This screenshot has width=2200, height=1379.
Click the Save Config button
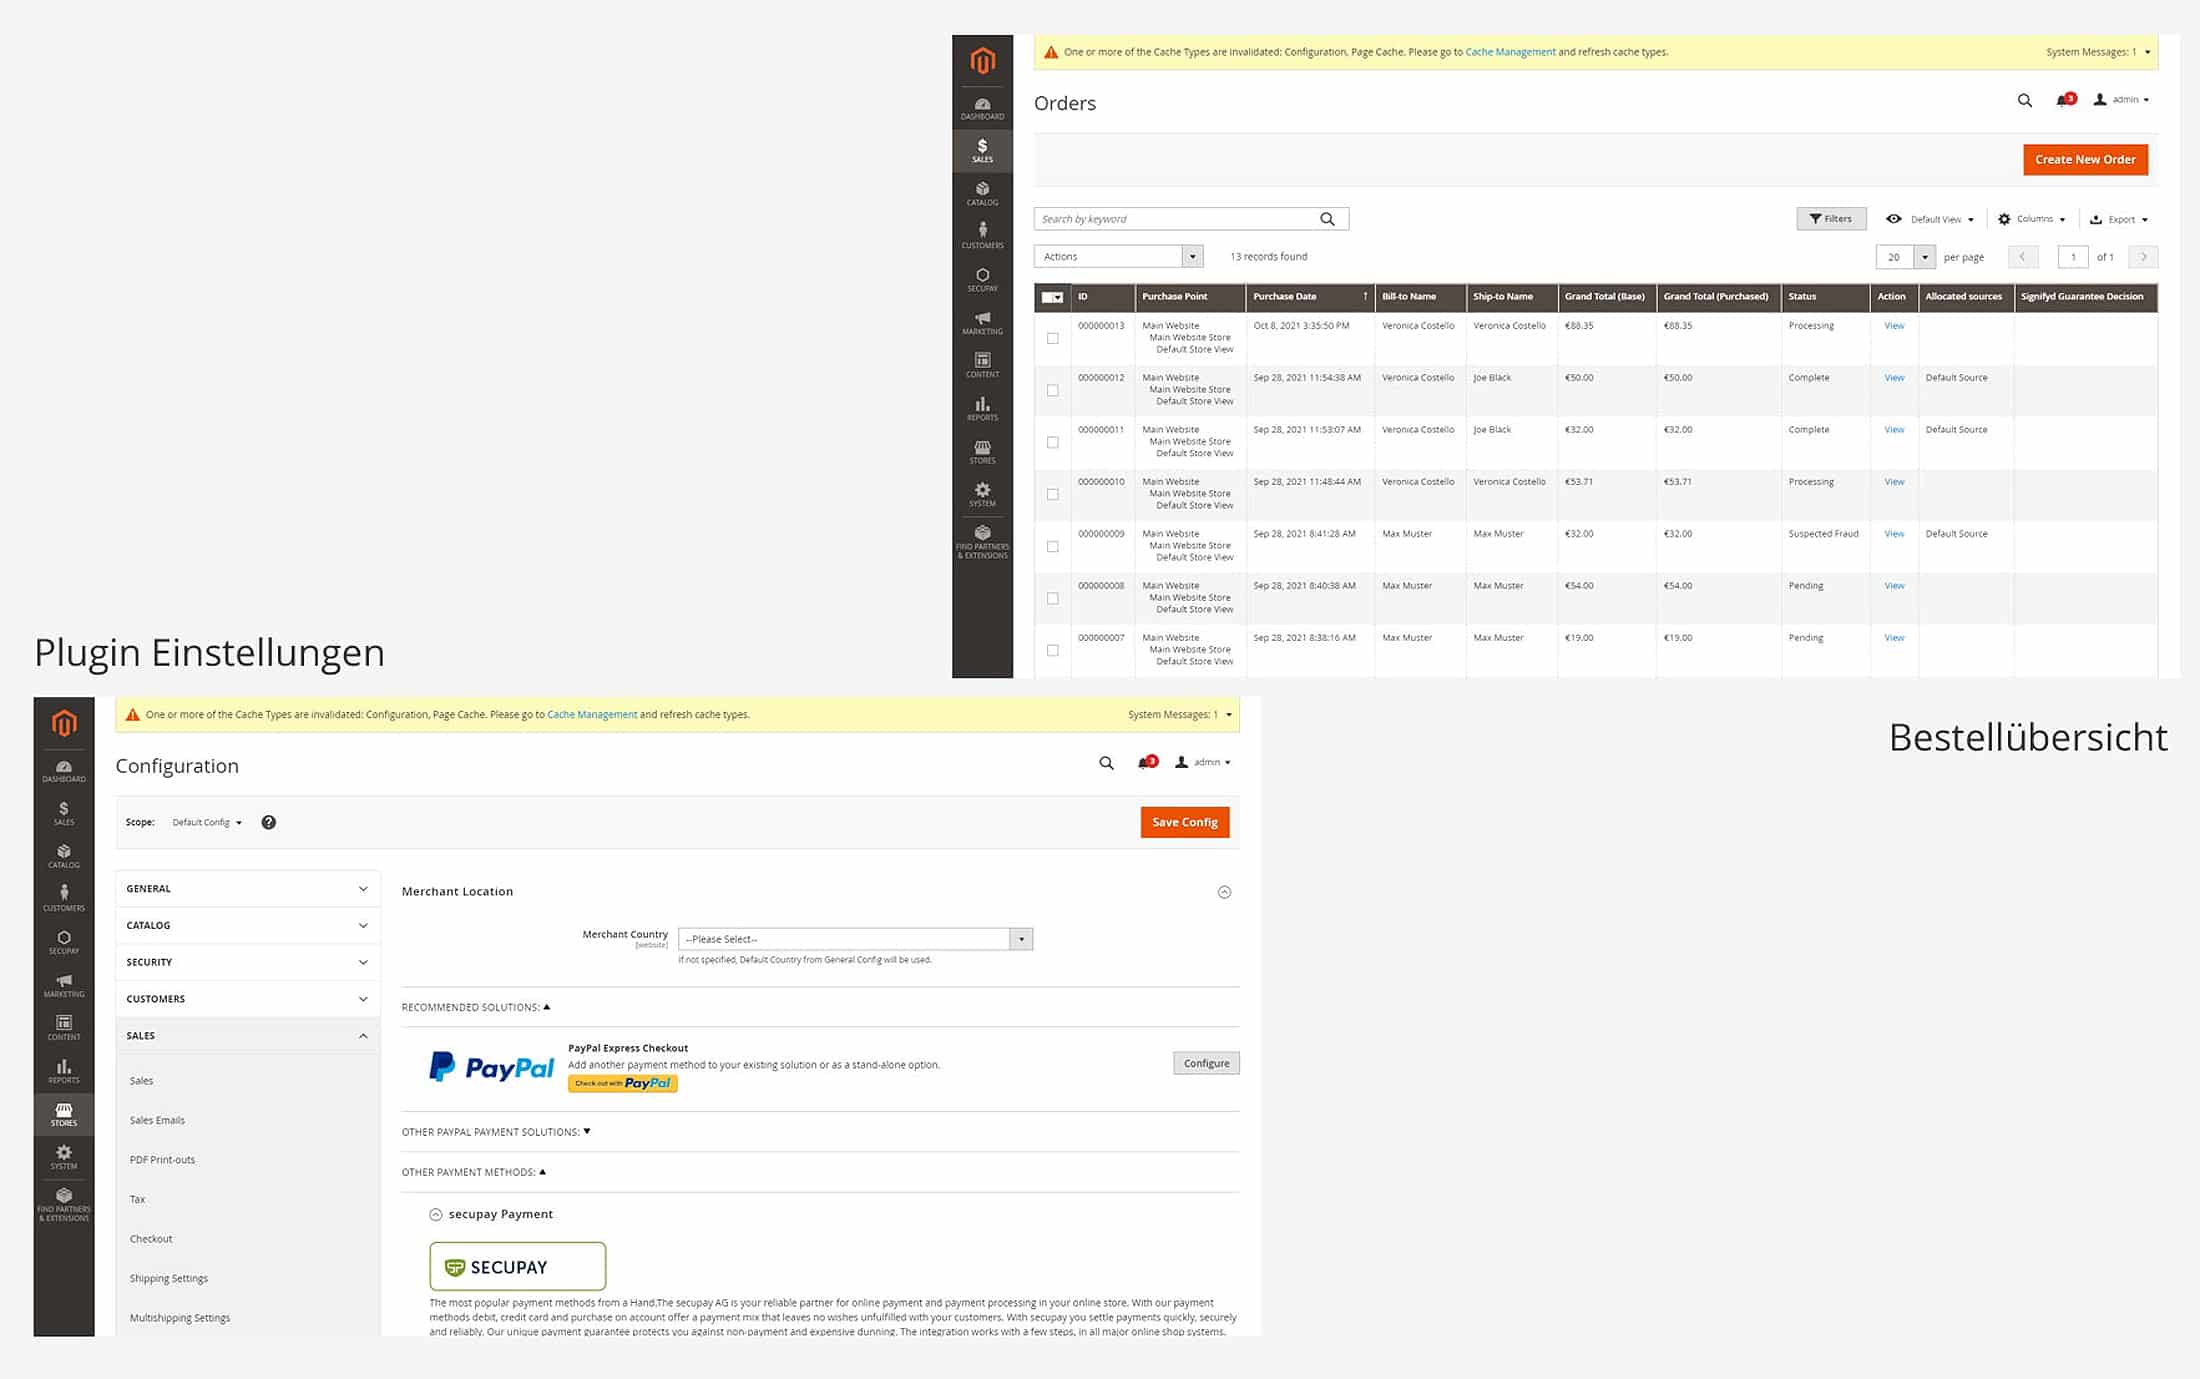pos(1184,822)
